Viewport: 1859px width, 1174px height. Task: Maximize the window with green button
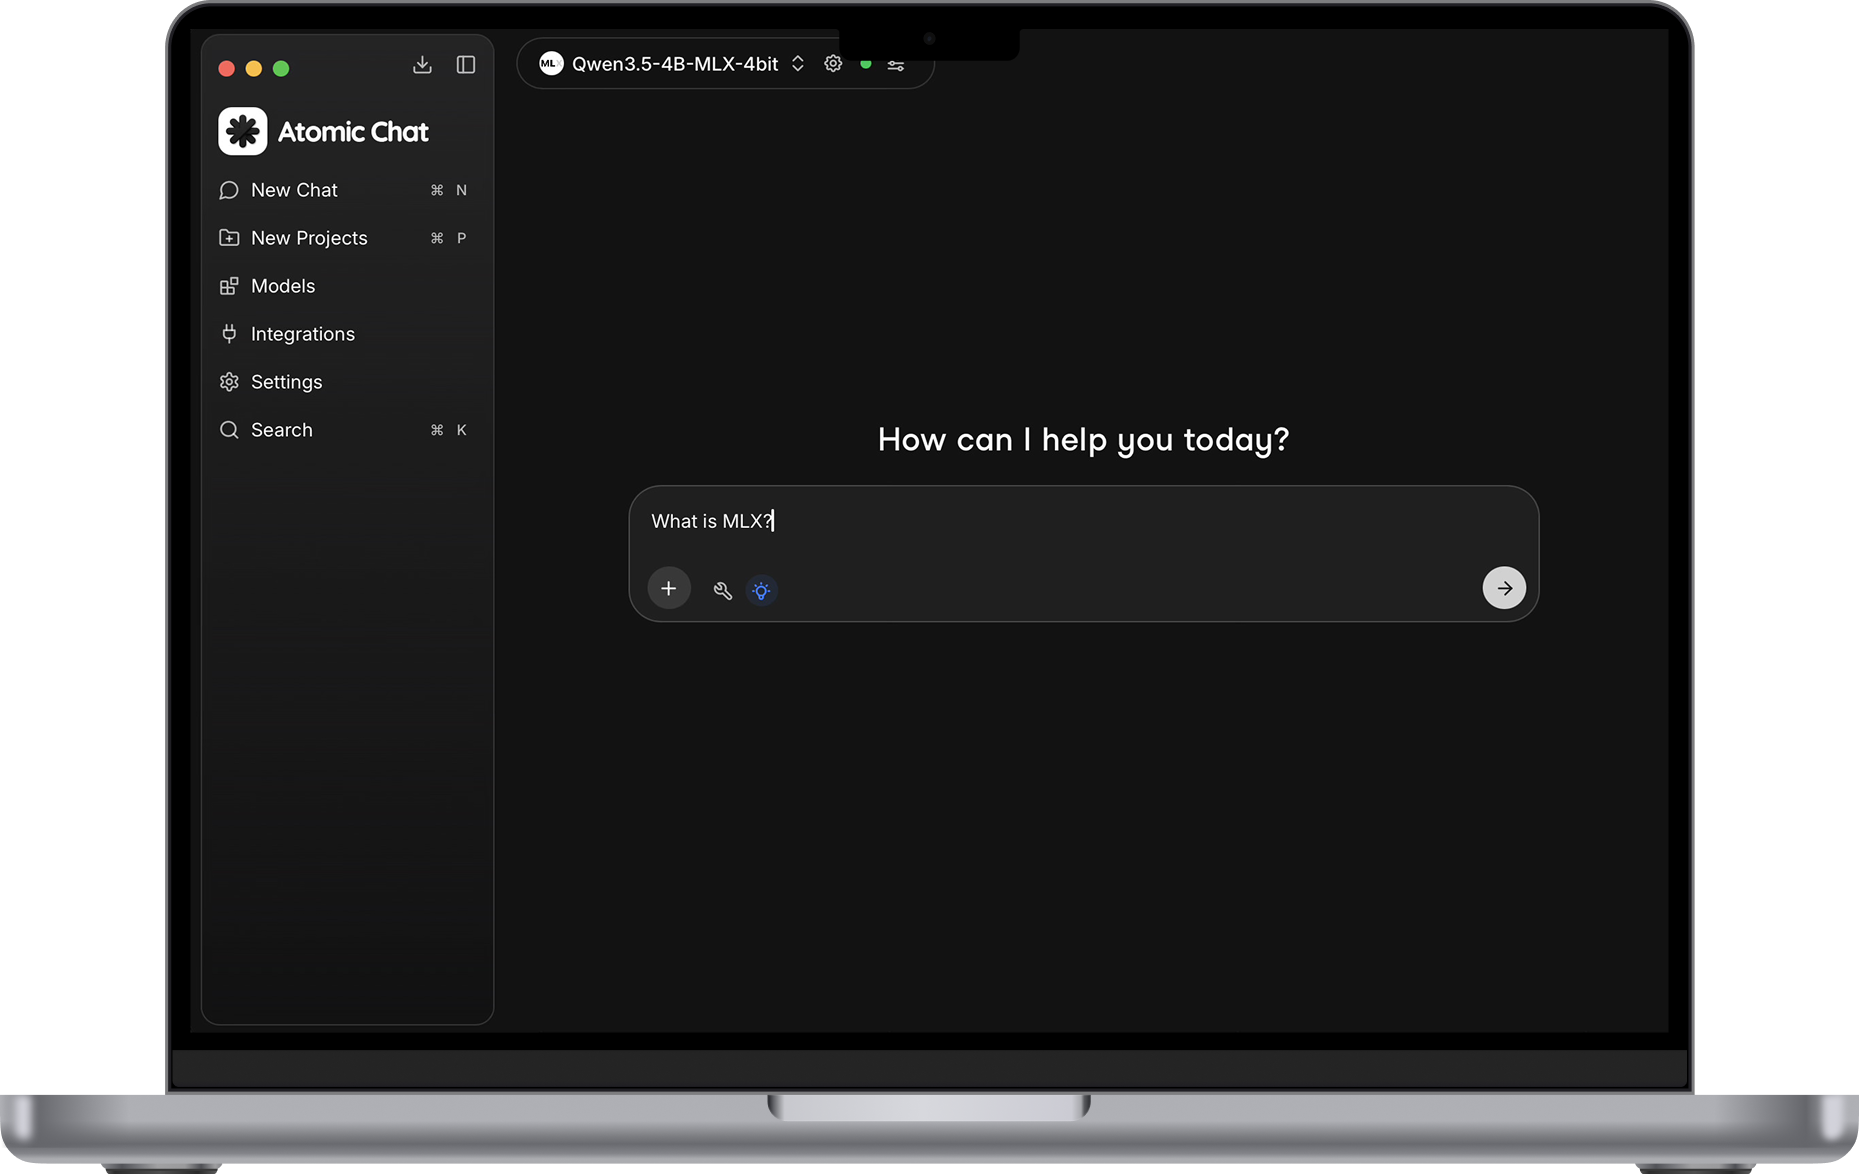pos(281,68)
